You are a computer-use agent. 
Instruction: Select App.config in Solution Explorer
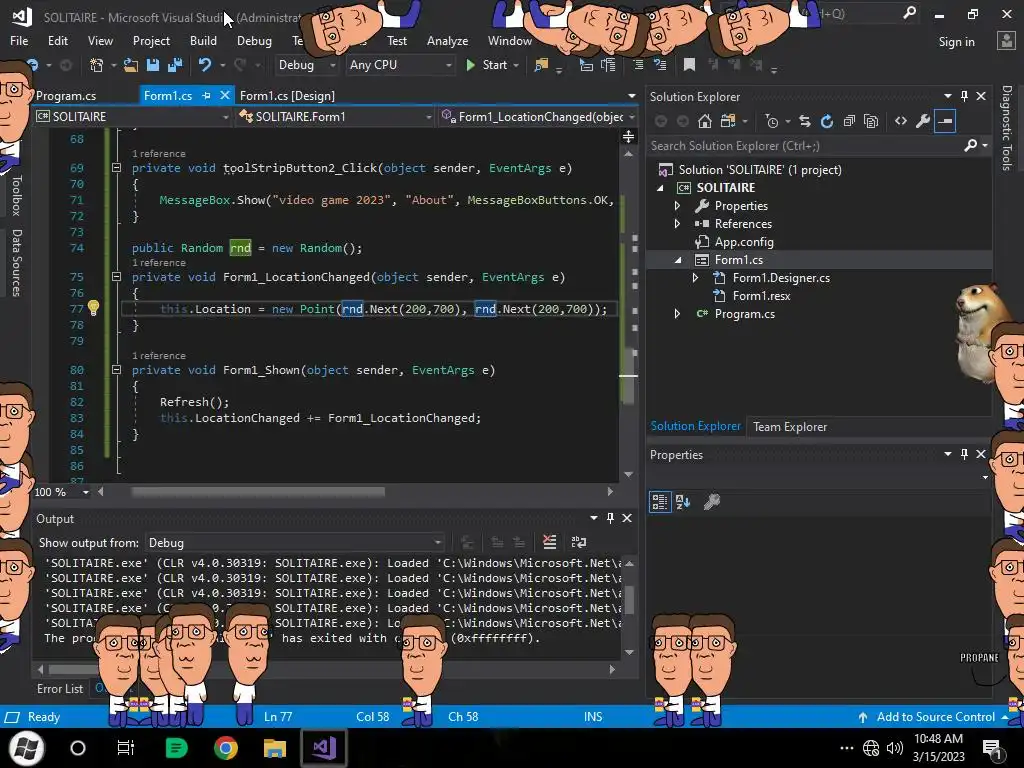(744, 242)
